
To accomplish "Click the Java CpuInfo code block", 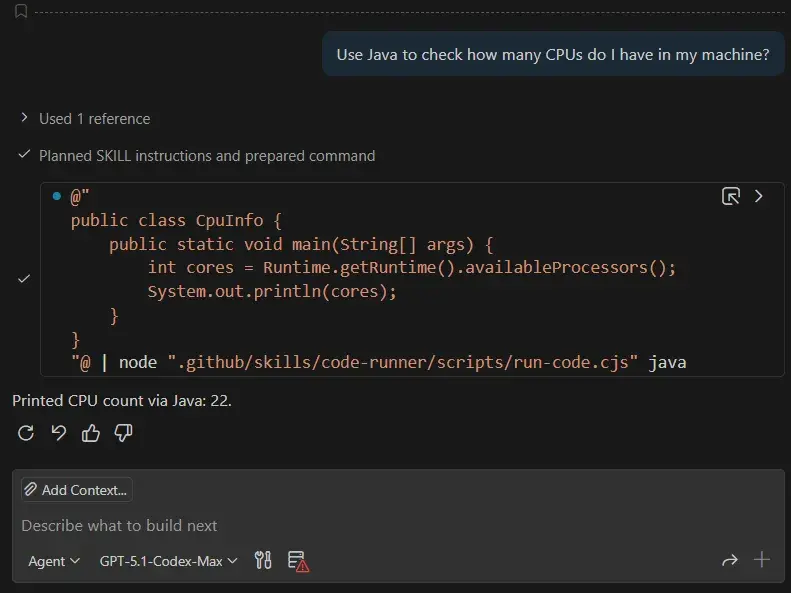I will [x=400, y=279].
